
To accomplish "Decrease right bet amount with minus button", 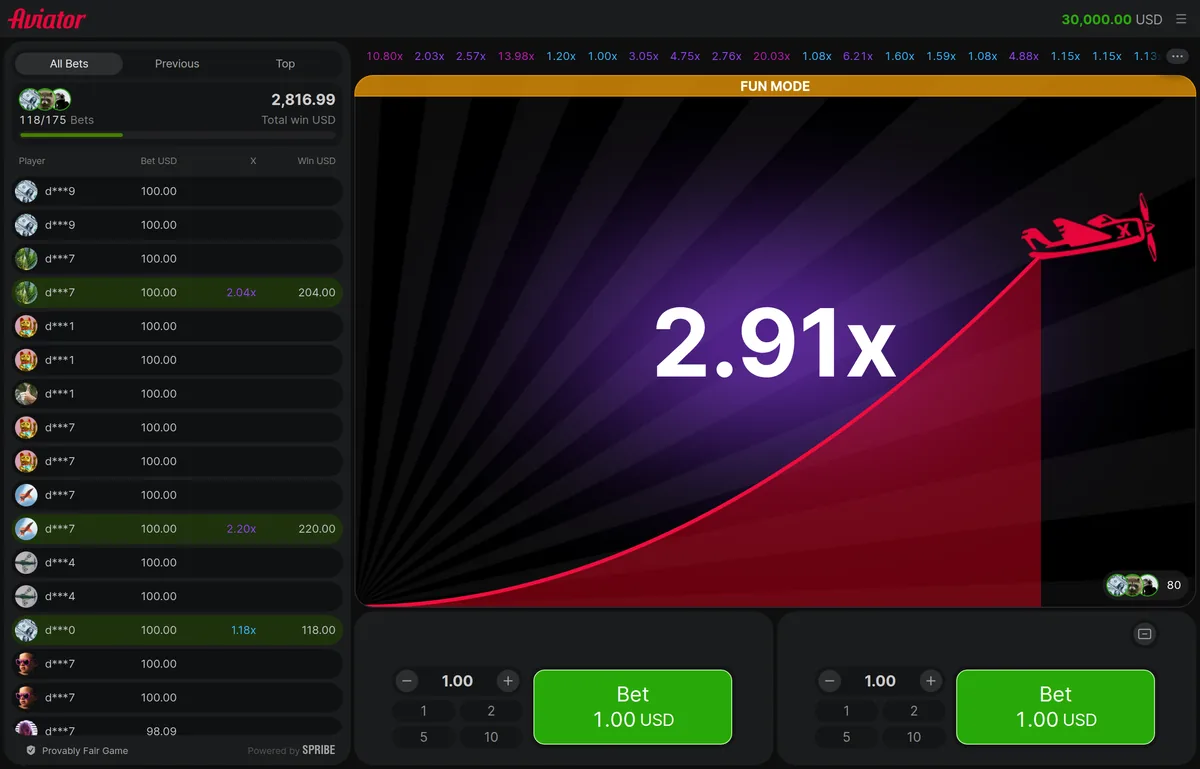I will click(x=830, y=681).
